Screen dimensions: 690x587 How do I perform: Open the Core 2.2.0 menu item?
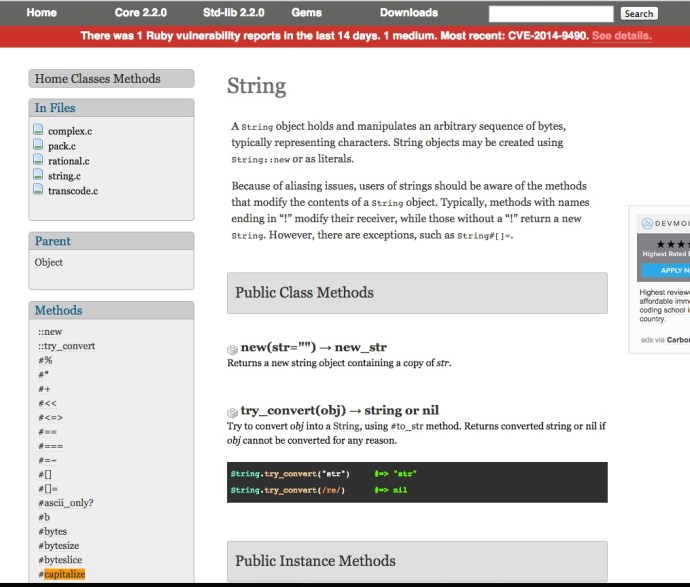(141, 13)
